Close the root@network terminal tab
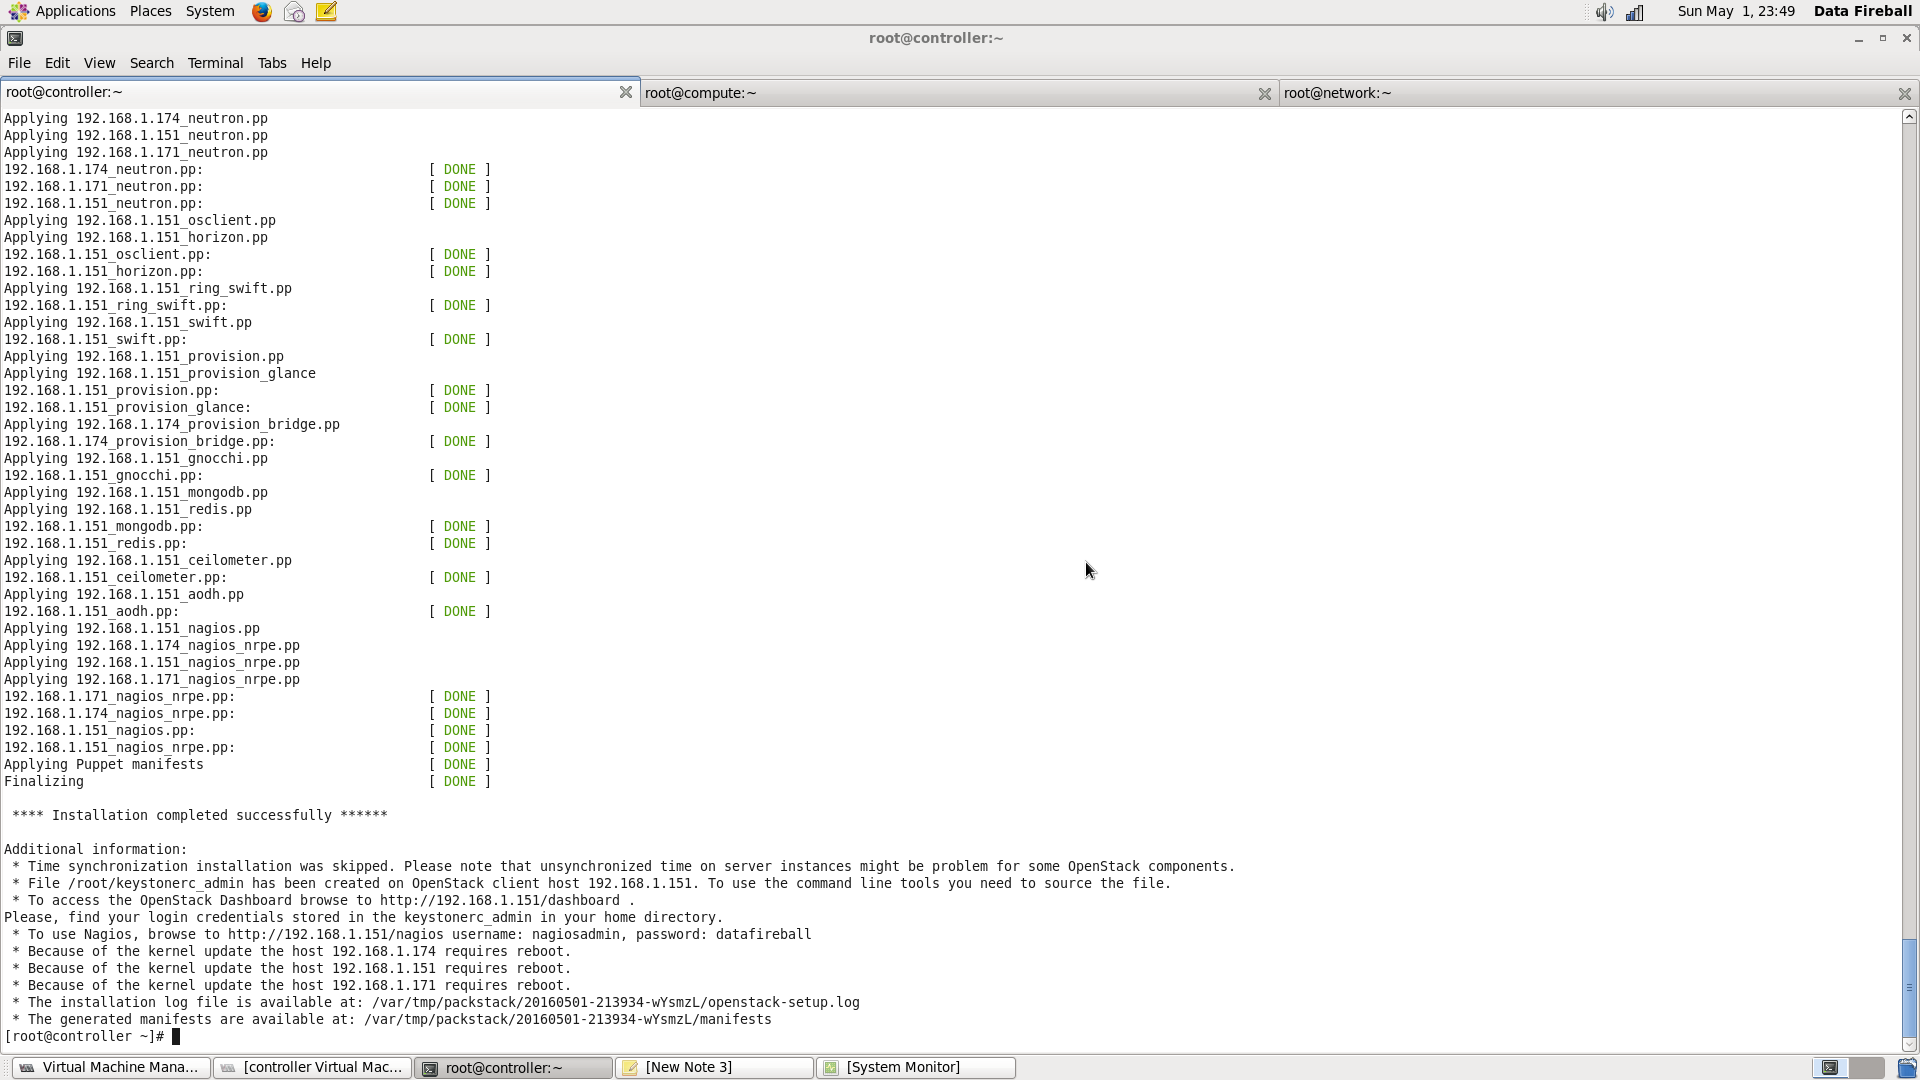 (1905, 93)
